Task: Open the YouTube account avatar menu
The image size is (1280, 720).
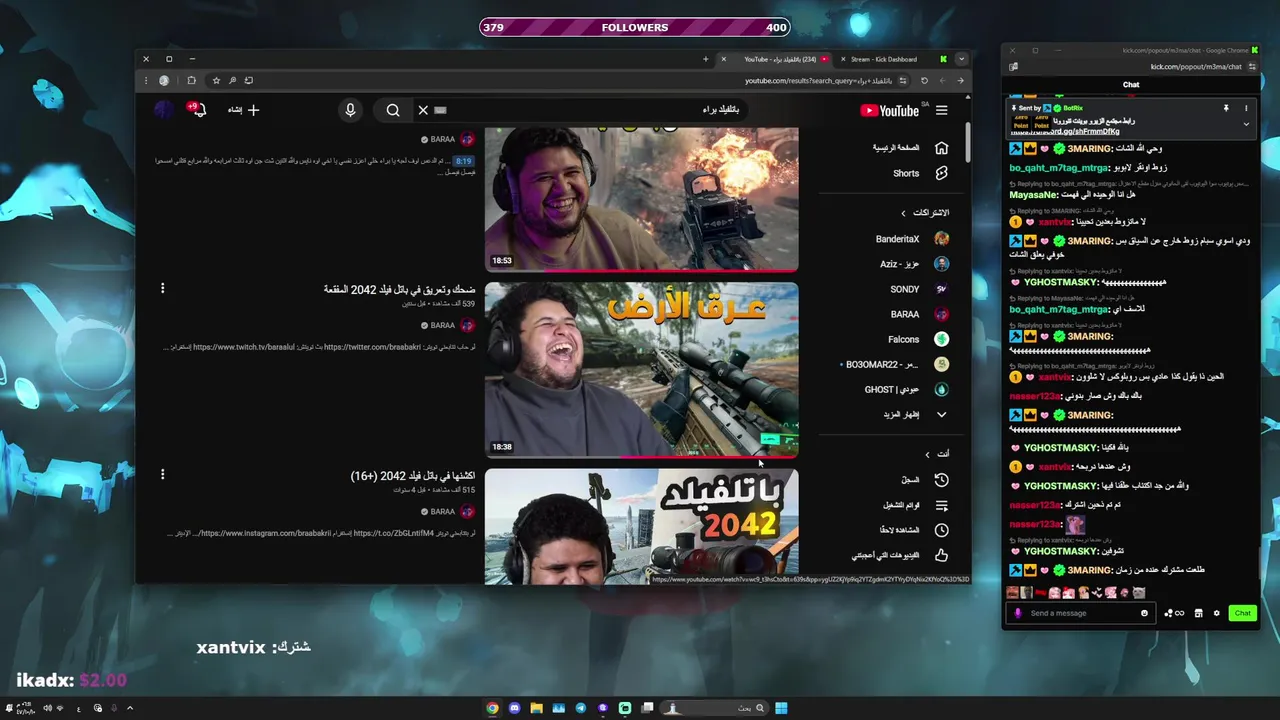Action: (x=164, y=109)
